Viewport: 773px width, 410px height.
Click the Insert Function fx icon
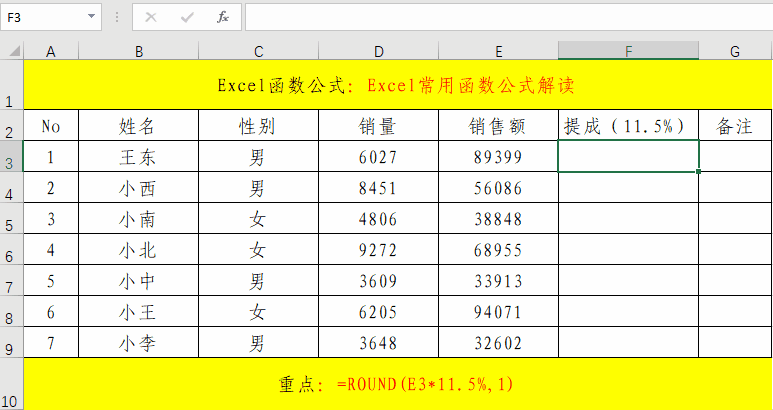click(x=223, y=18)
